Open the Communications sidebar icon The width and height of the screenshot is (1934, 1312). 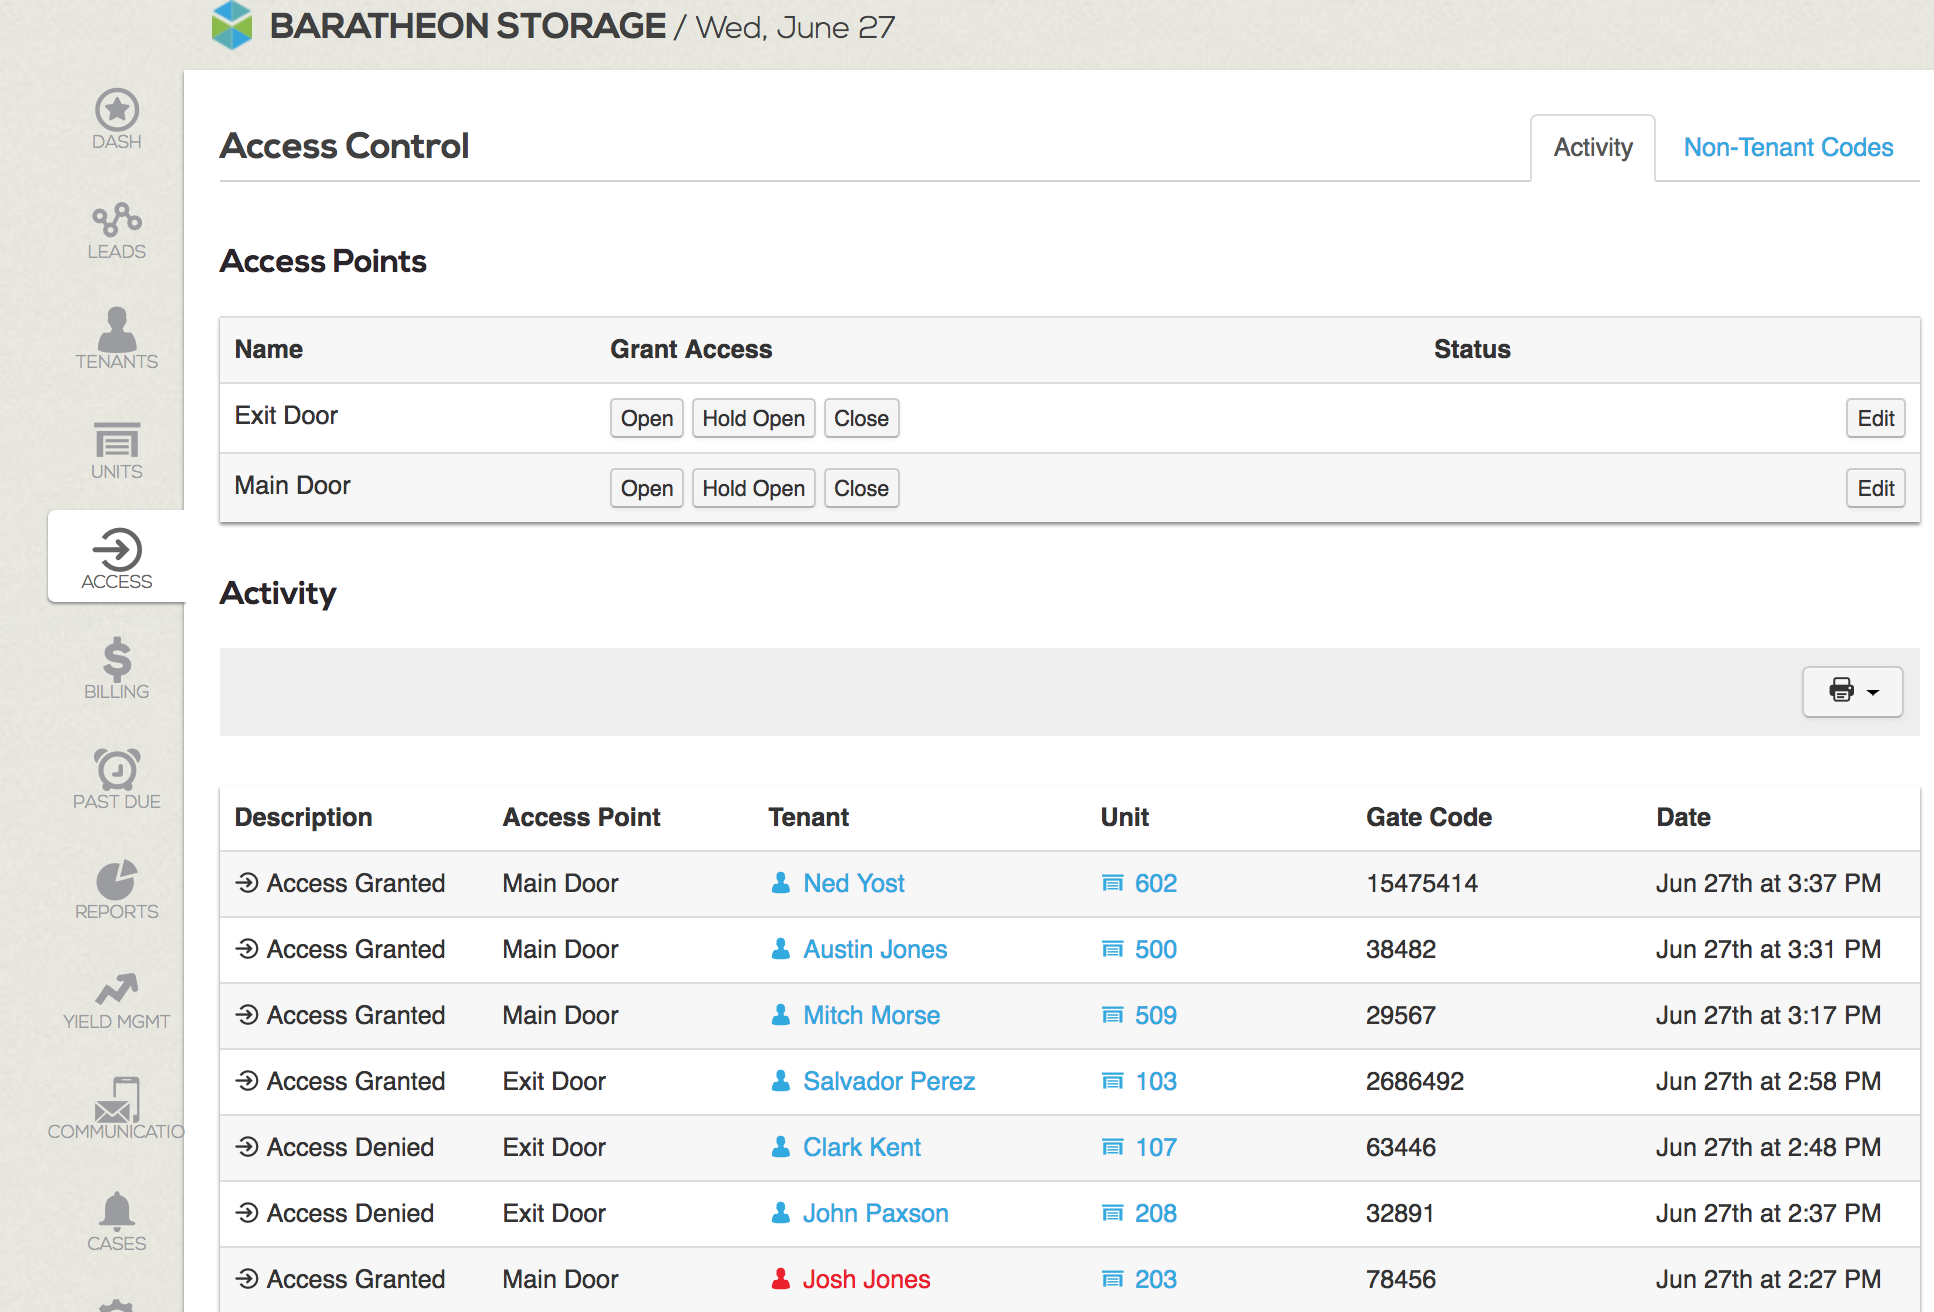coord(116,1109)
